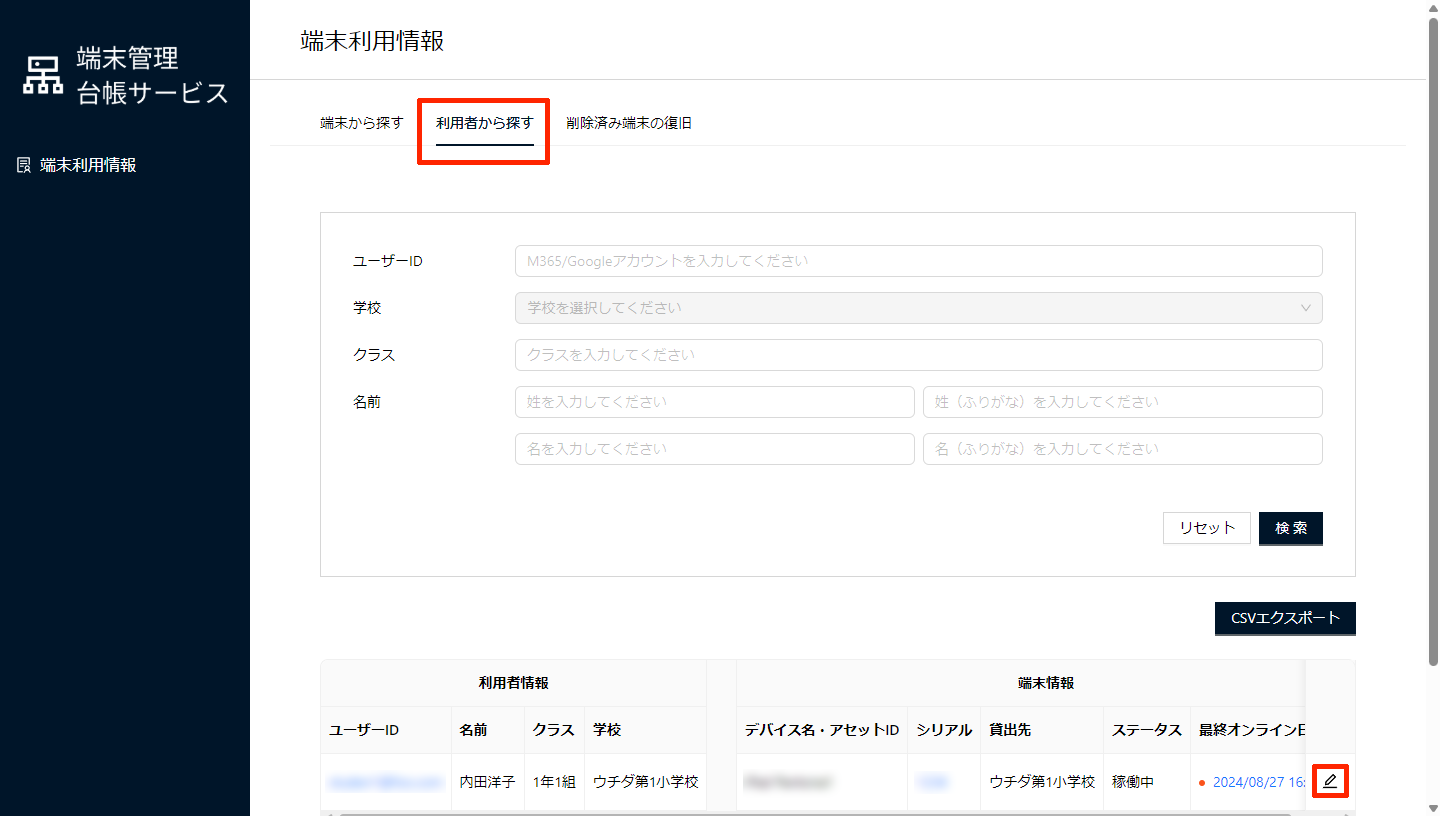
Task: Expand the 学校 selection dropdown
Action: 918,308
